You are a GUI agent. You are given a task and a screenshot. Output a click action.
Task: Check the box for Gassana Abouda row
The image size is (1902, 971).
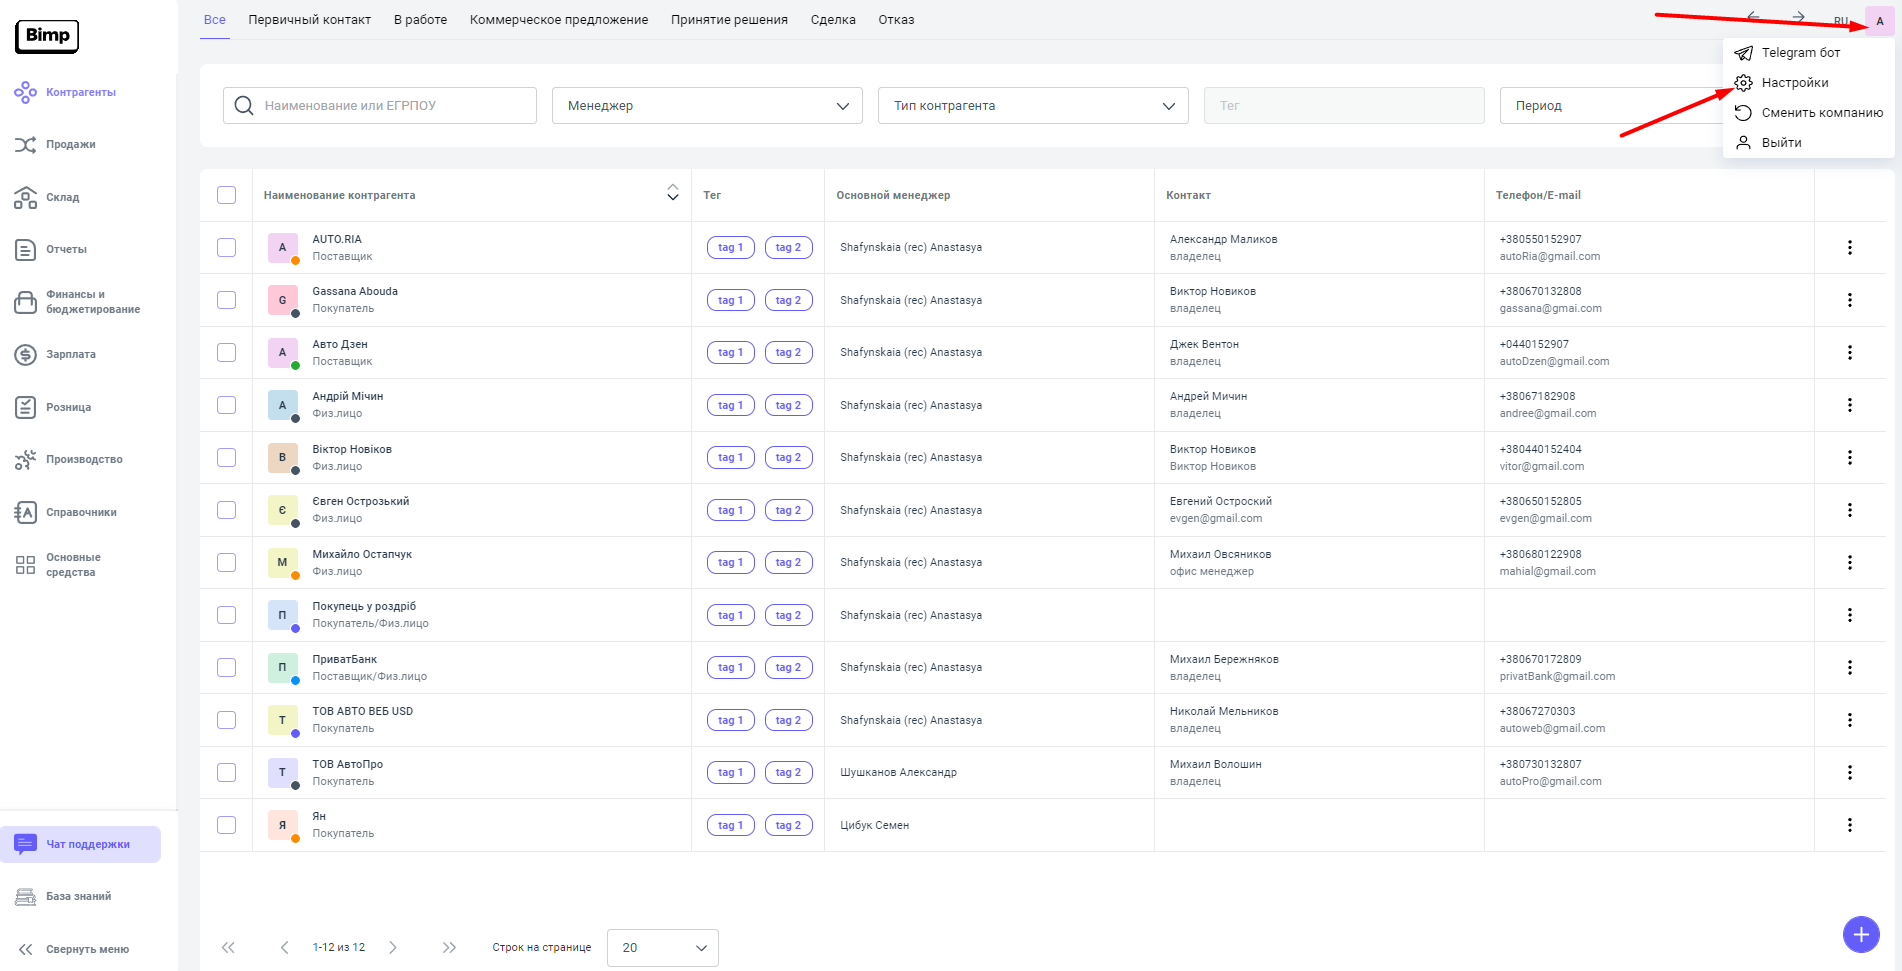coord(227,300)
